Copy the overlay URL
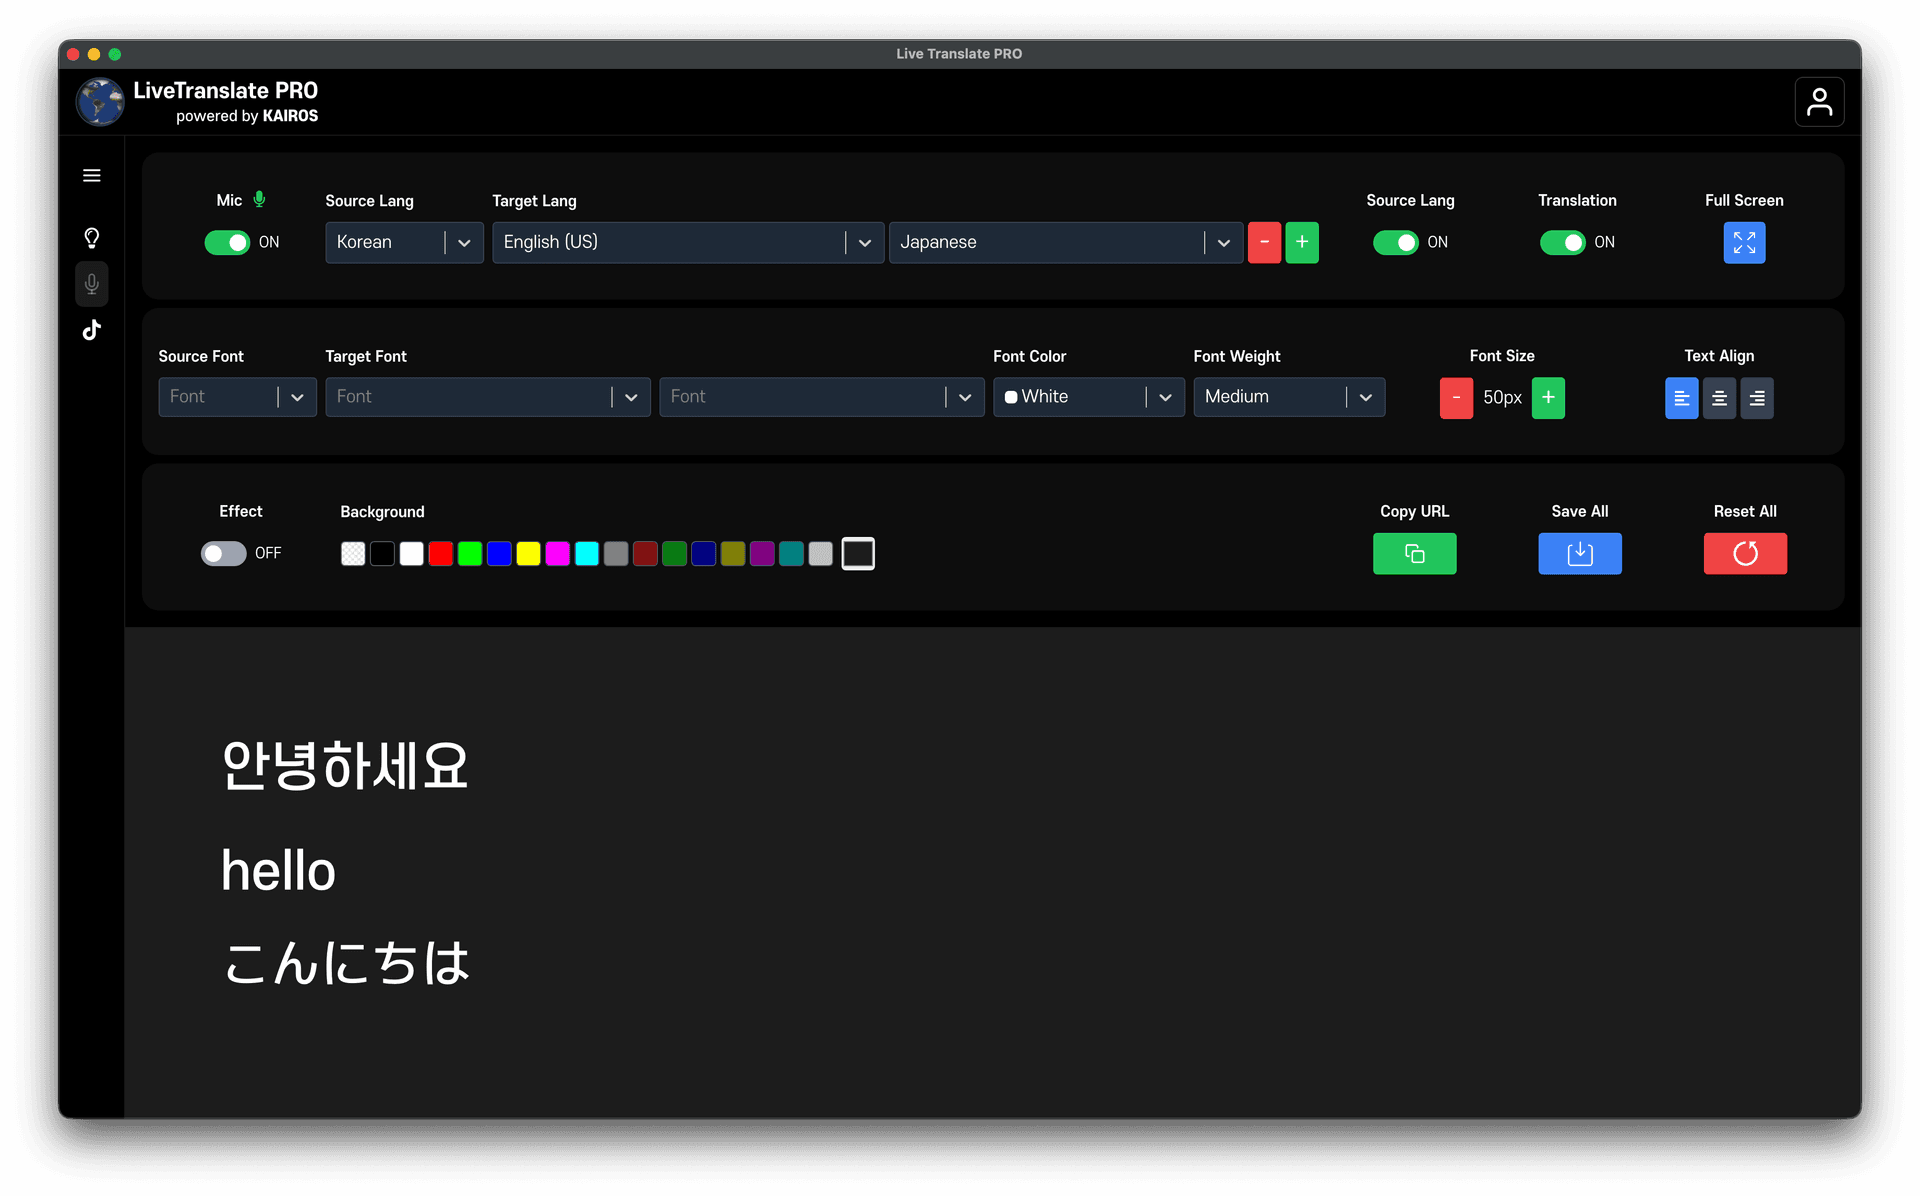Screen dimensions: 1920x1196 1414,553
